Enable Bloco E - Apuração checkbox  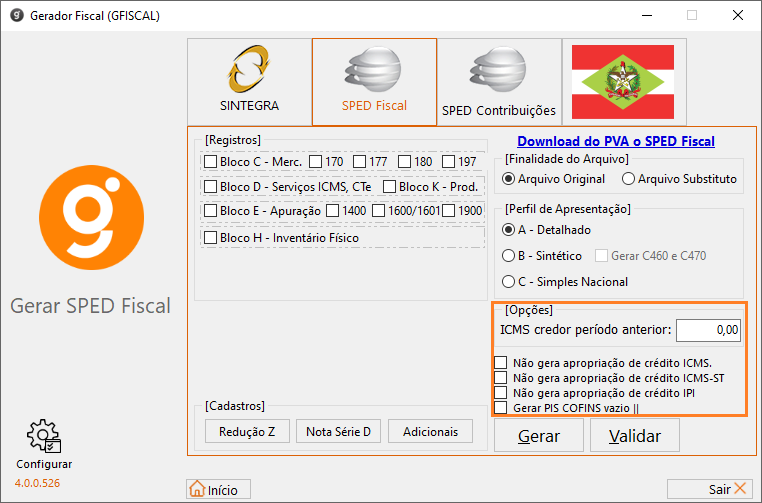coord(210,210)
